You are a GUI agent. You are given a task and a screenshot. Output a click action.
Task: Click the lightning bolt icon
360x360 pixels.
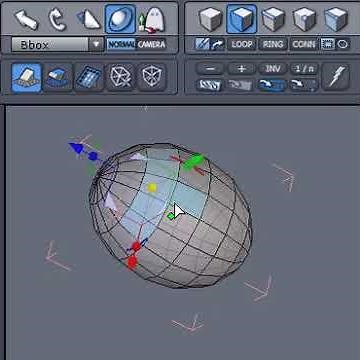pos(336,76)
